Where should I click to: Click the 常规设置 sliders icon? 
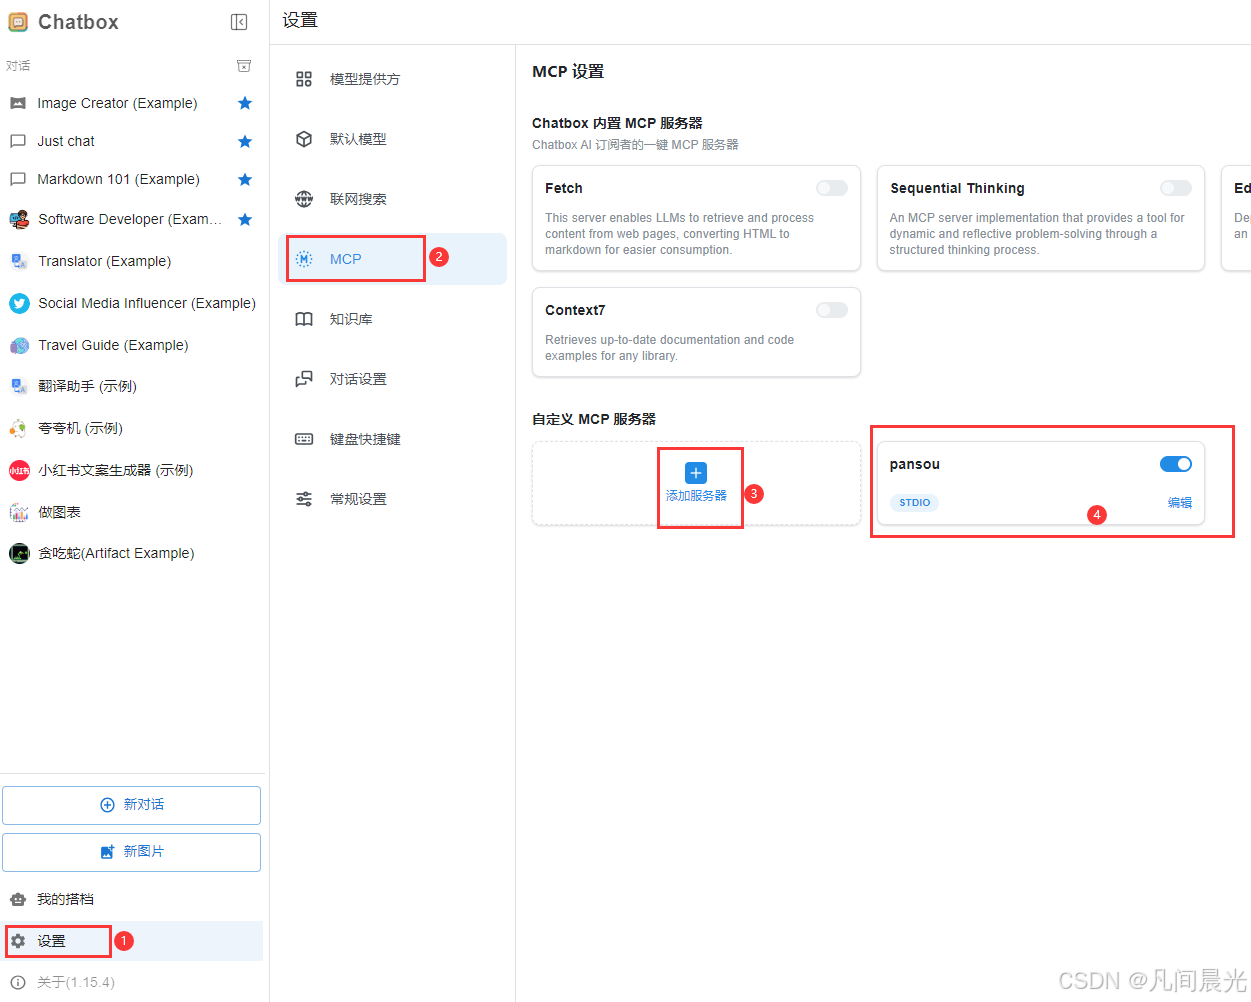pos(304,498)
